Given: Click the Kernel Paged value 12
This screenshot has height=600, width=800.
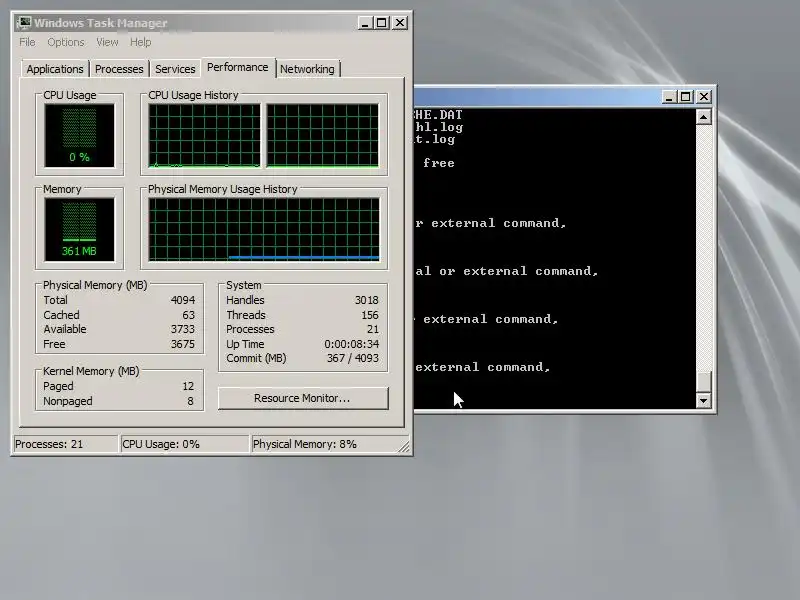Looking at the screenshot, I should [x=188, y=386].
